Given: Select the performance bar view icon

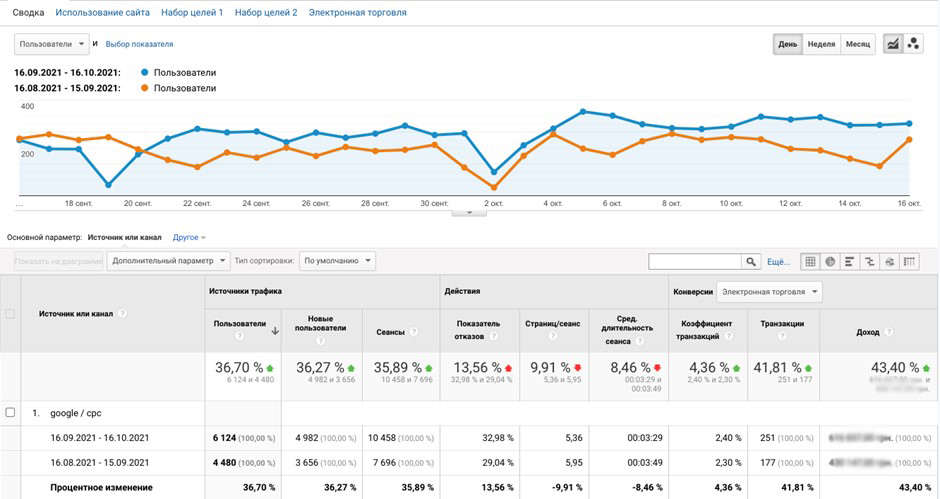Looking at the screenshot, I should click(850, 261).
